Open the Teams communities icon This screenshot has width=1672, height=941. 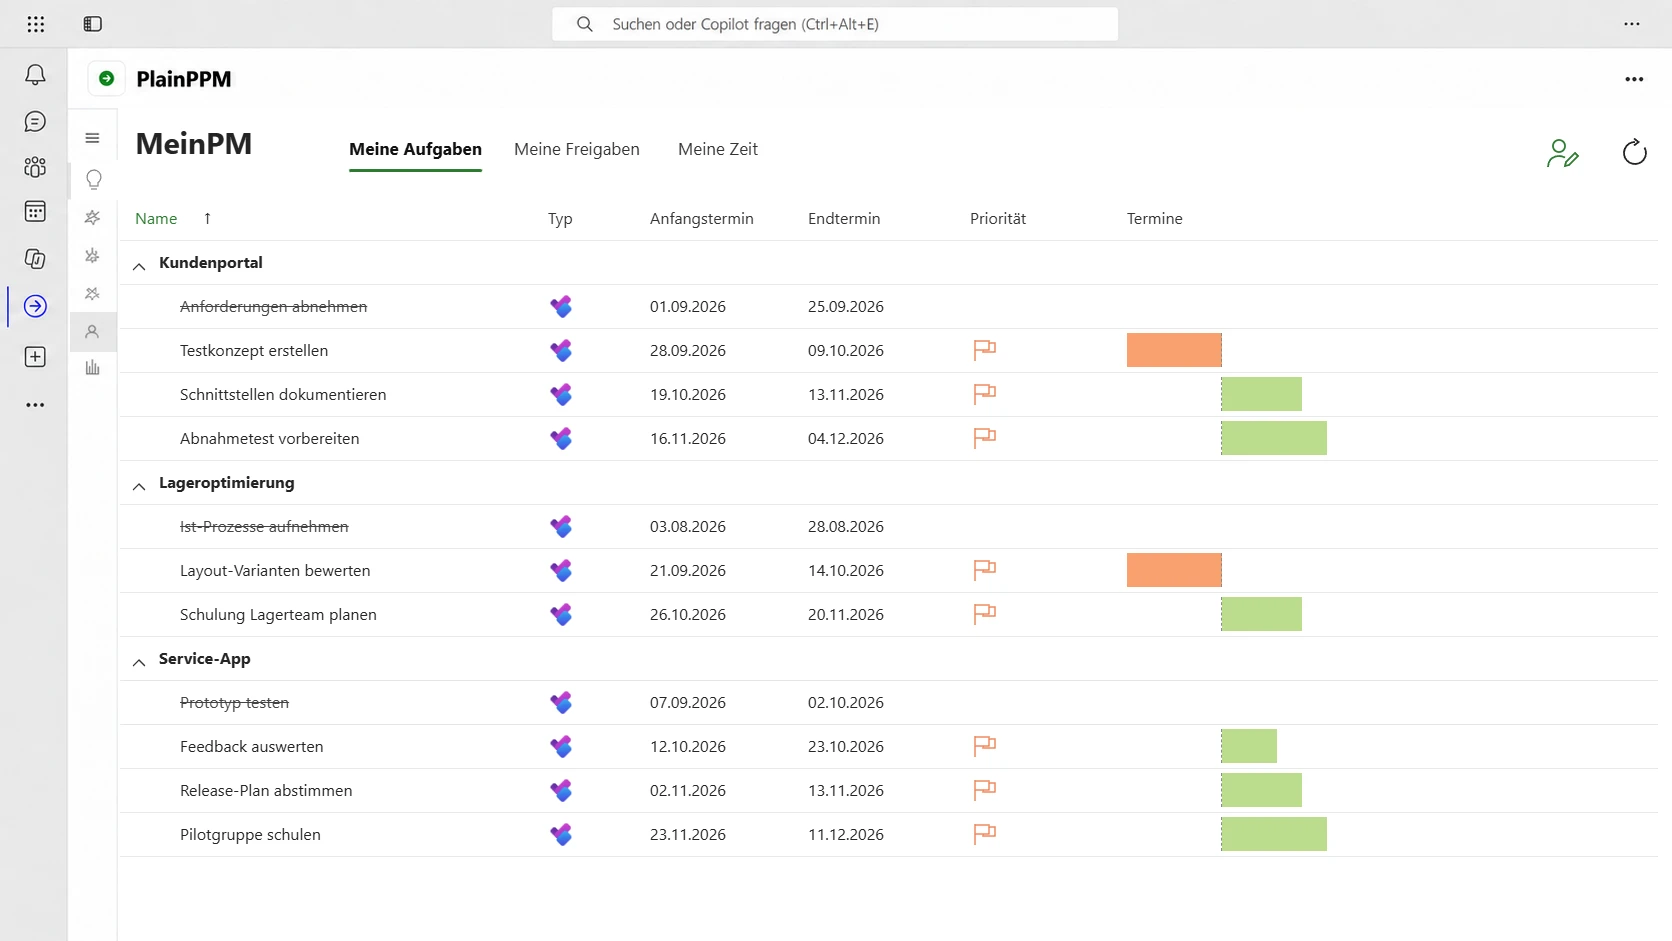[x=35, y=167]
